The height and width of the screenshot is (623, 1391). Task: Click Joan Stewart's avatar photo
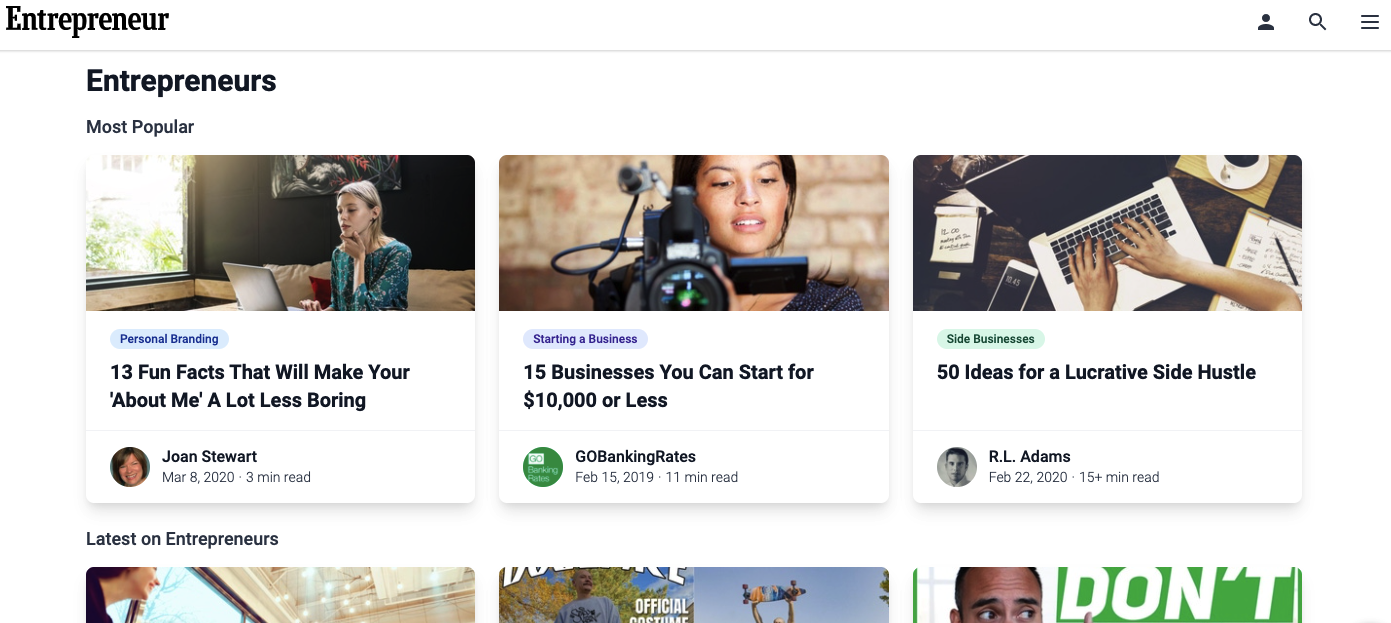coord(130,467)
